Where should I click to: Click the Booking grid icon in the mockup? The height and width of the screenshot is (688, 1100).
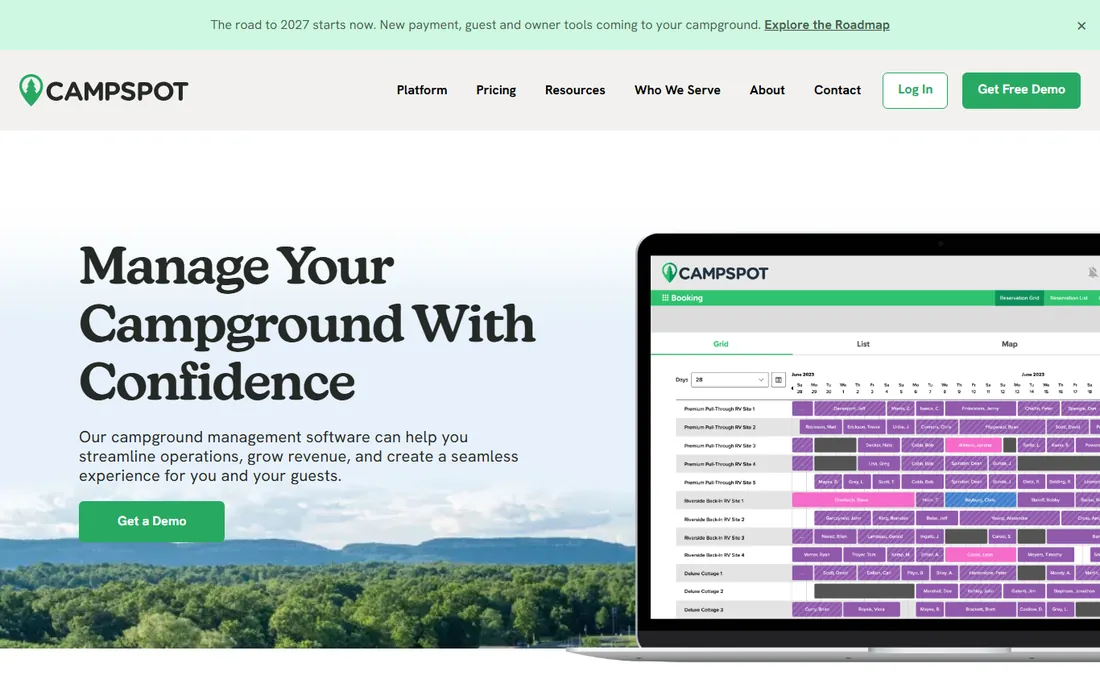tap(665, 298)
